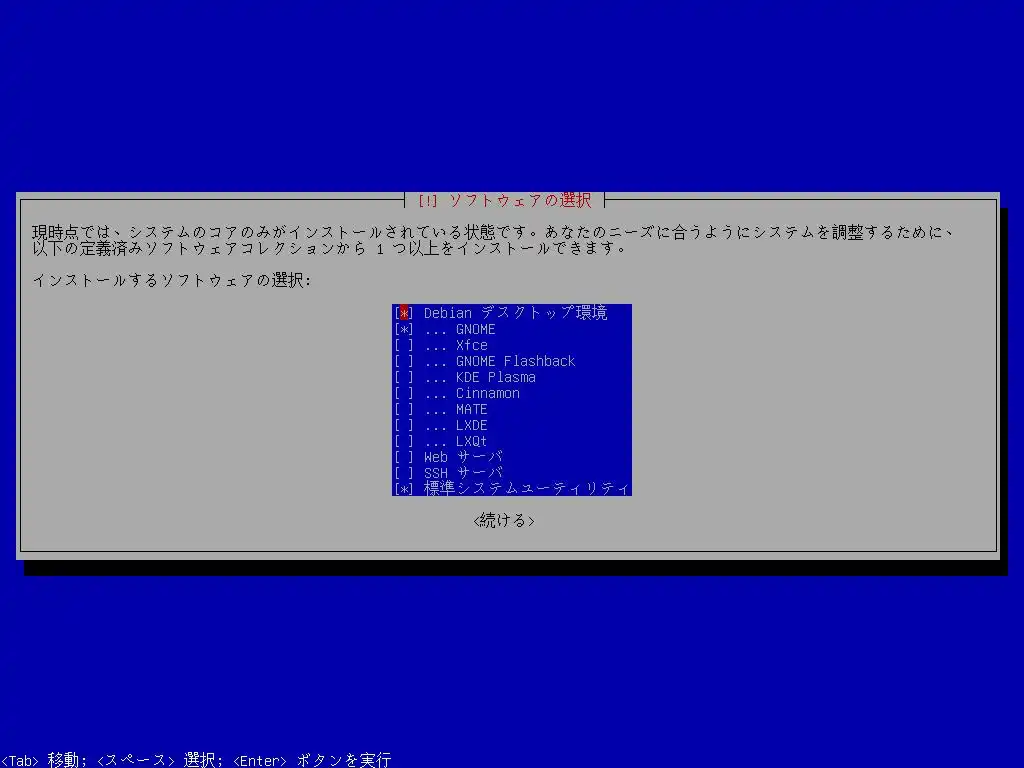This screenshot has height=768, width=1024.
Task: Toggle 標準システムユーティリティ checkbox
Action: pos(404,488)
